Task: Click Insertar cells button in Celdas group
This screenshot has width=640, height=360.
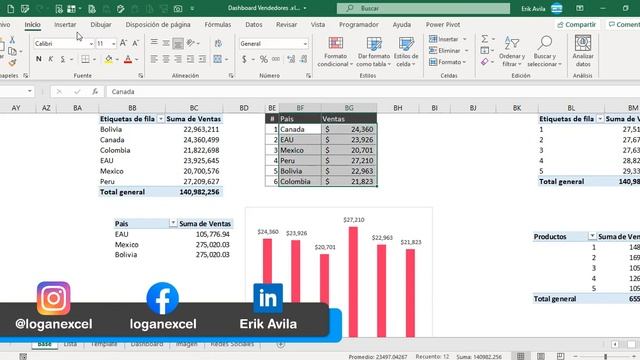Action: tap(444, 39)
